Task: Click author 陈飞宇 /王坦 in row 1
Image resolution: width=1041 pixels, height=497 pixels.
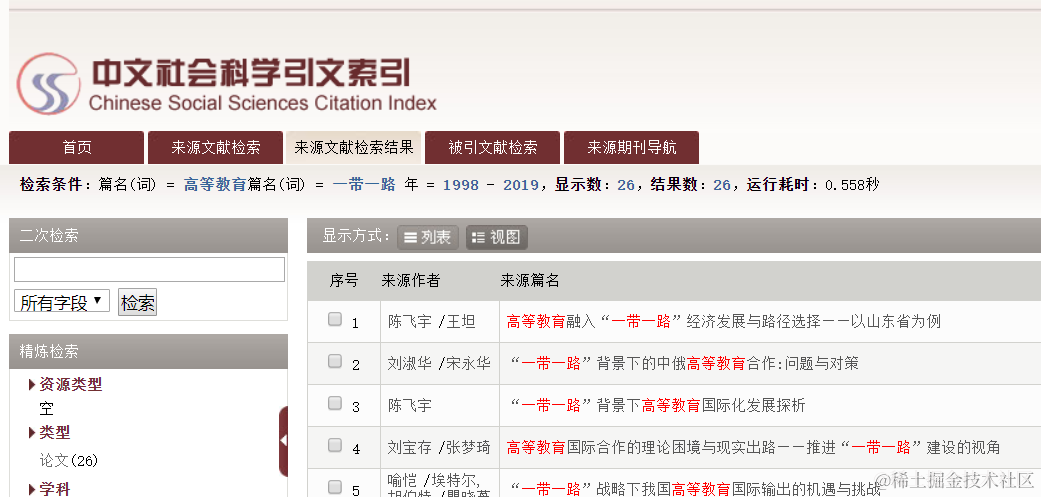Action: [x=432, y=322]
